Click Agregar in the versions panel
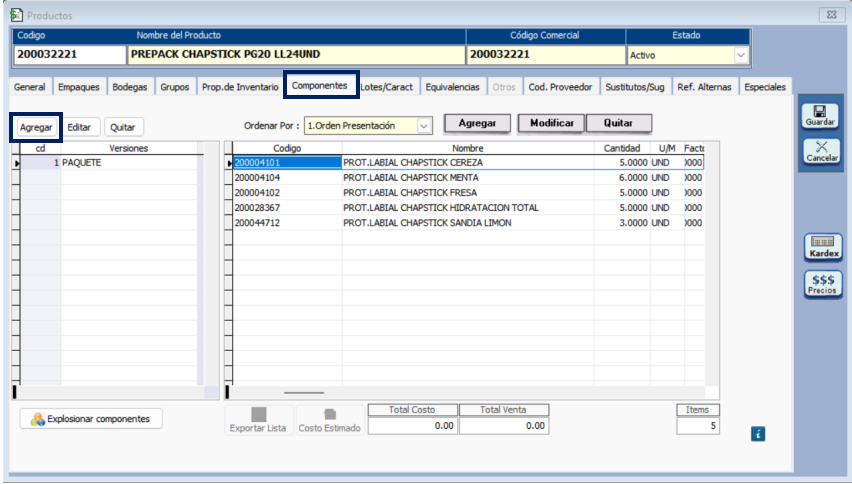Viewport: 852px width, 484px height. [x=36, y=127]
